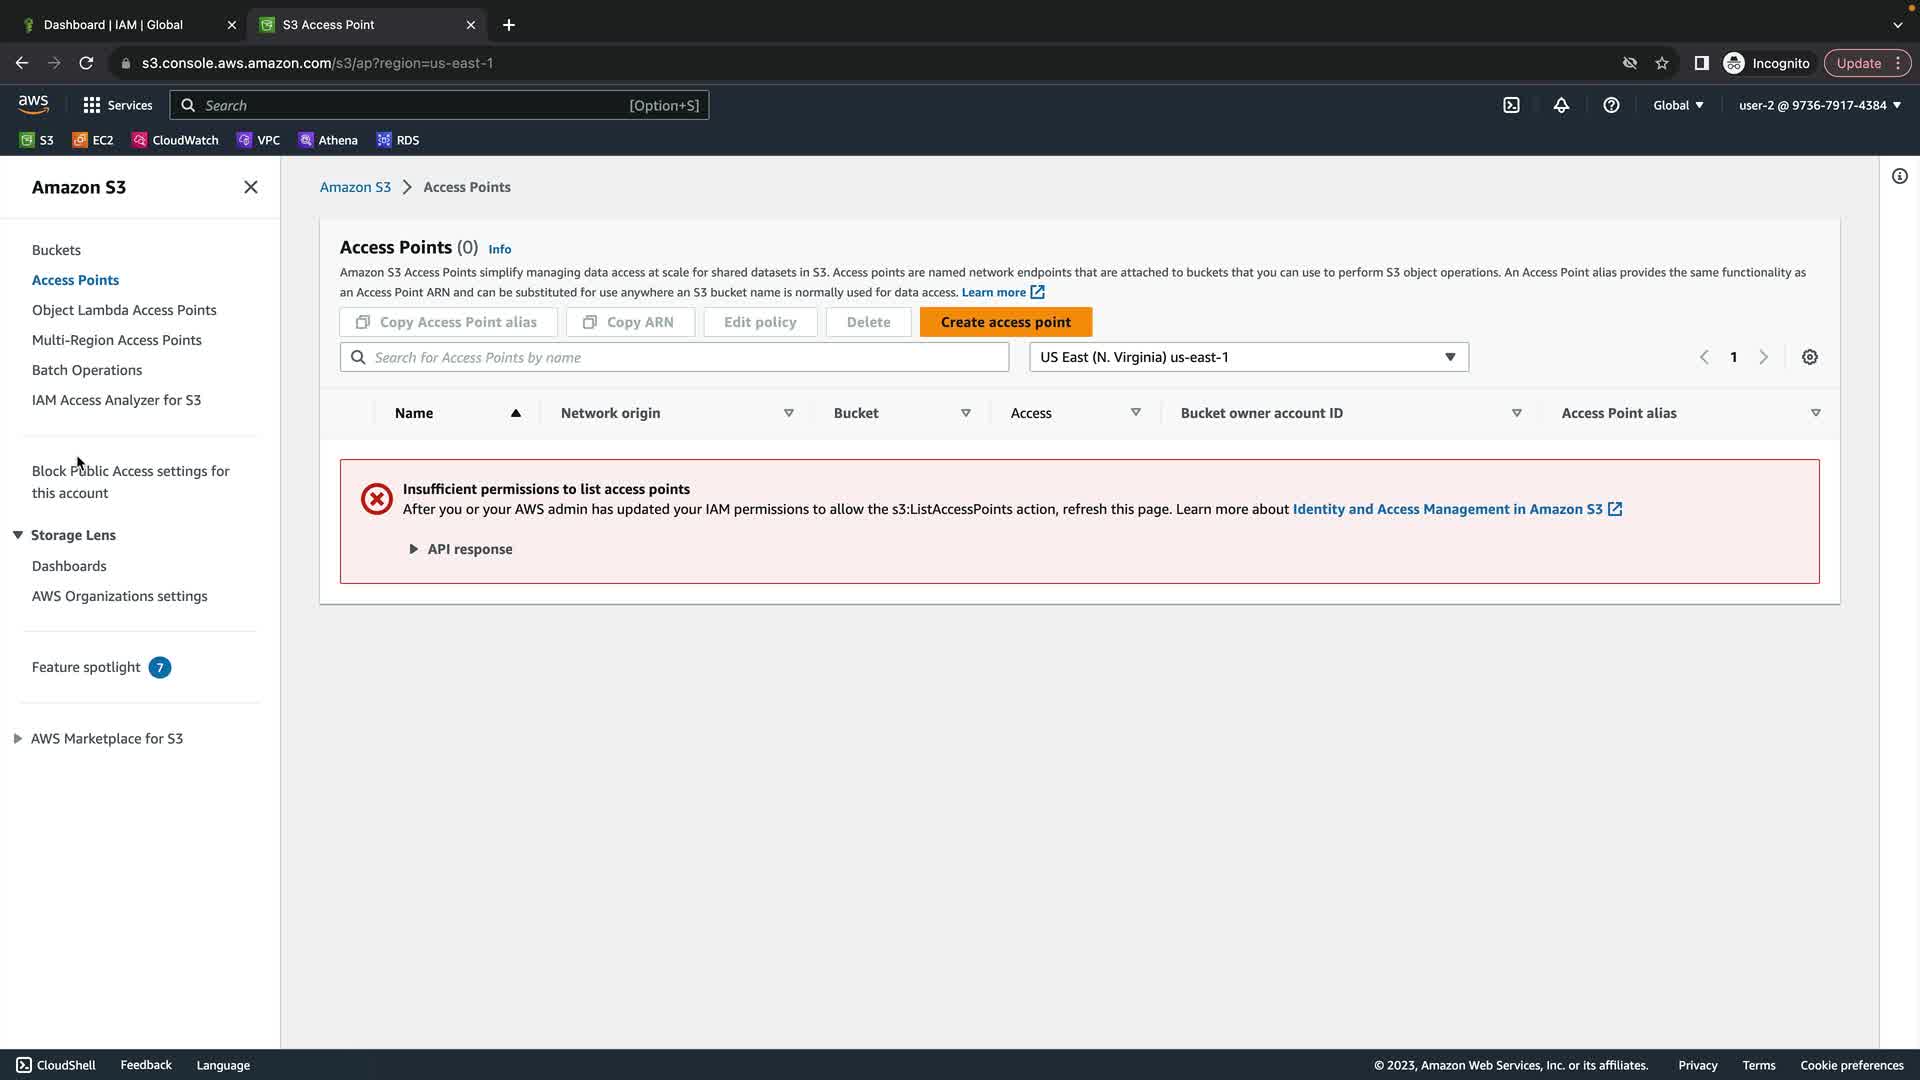This screenshot has height=1080, width=1920.
Task: Open the Services grid menu
Action: pos(117,105)
